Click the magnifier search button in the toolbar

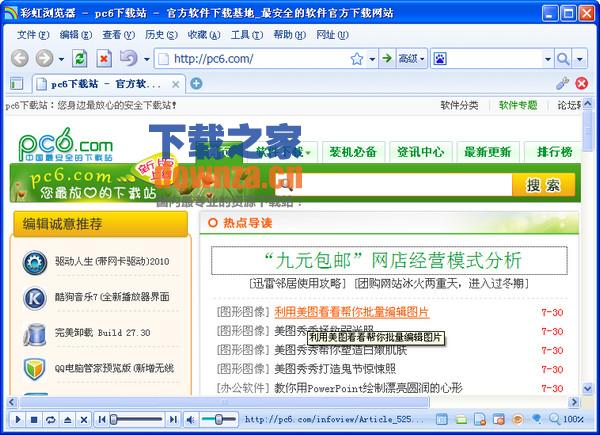(x=563, y=59)
